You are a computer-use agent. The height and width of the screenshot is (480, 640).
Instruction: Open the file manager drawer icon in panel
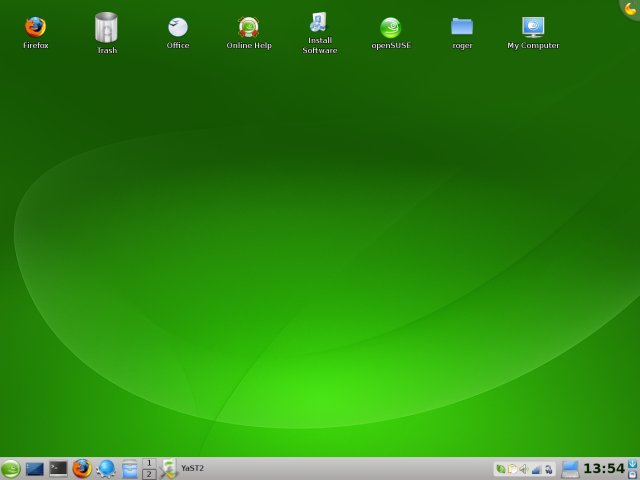(129, 469)
